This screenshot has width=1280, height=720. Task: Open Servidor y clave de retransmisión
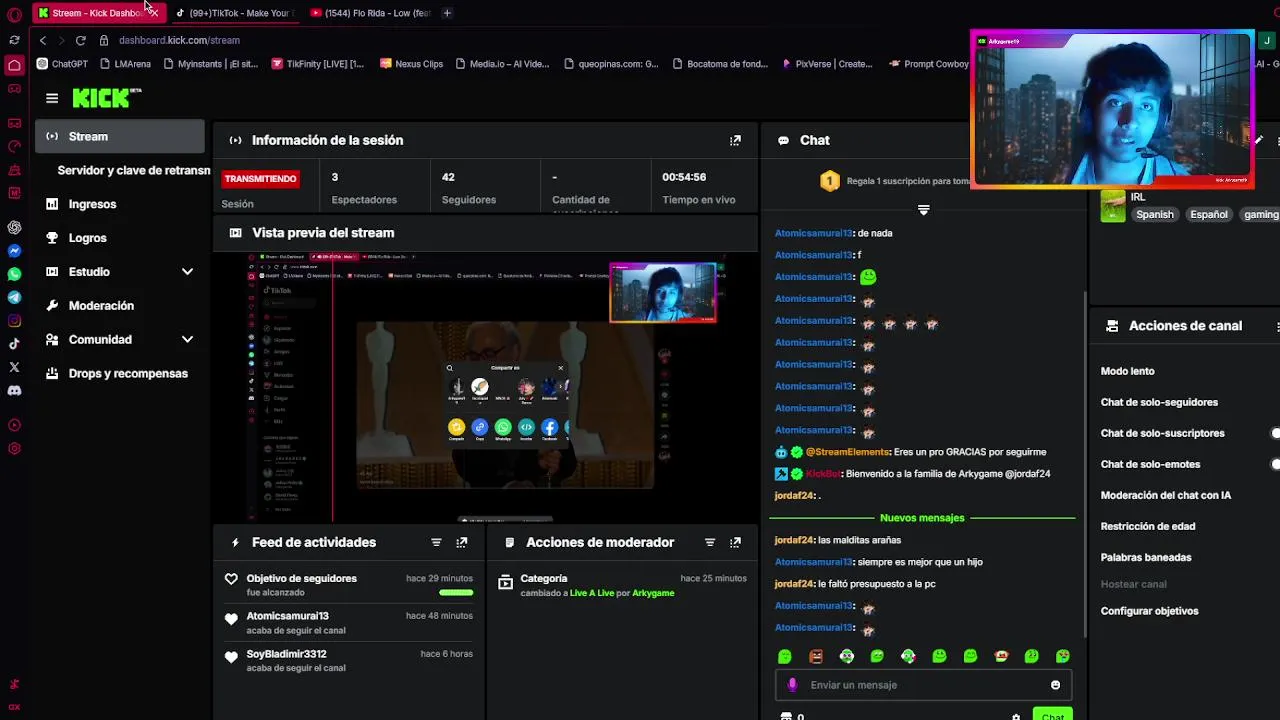[x=133, y=171]
